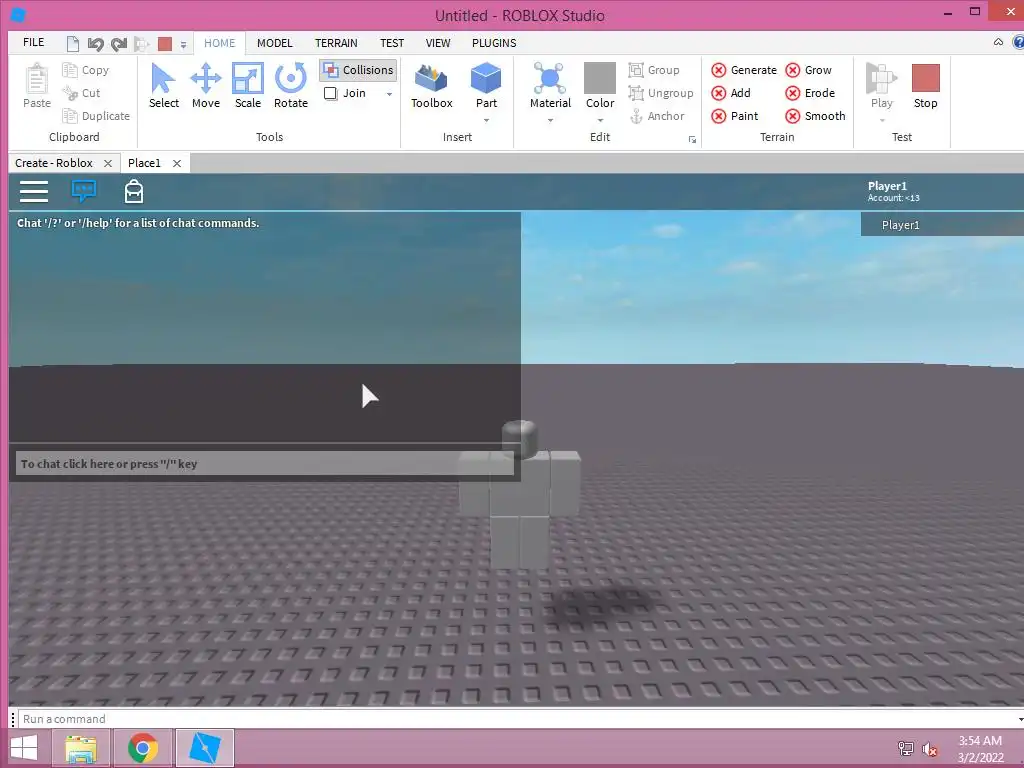Open File Explorer from taskbar
This screenshot has height=768, width=1024.
(x=81, y=748)
